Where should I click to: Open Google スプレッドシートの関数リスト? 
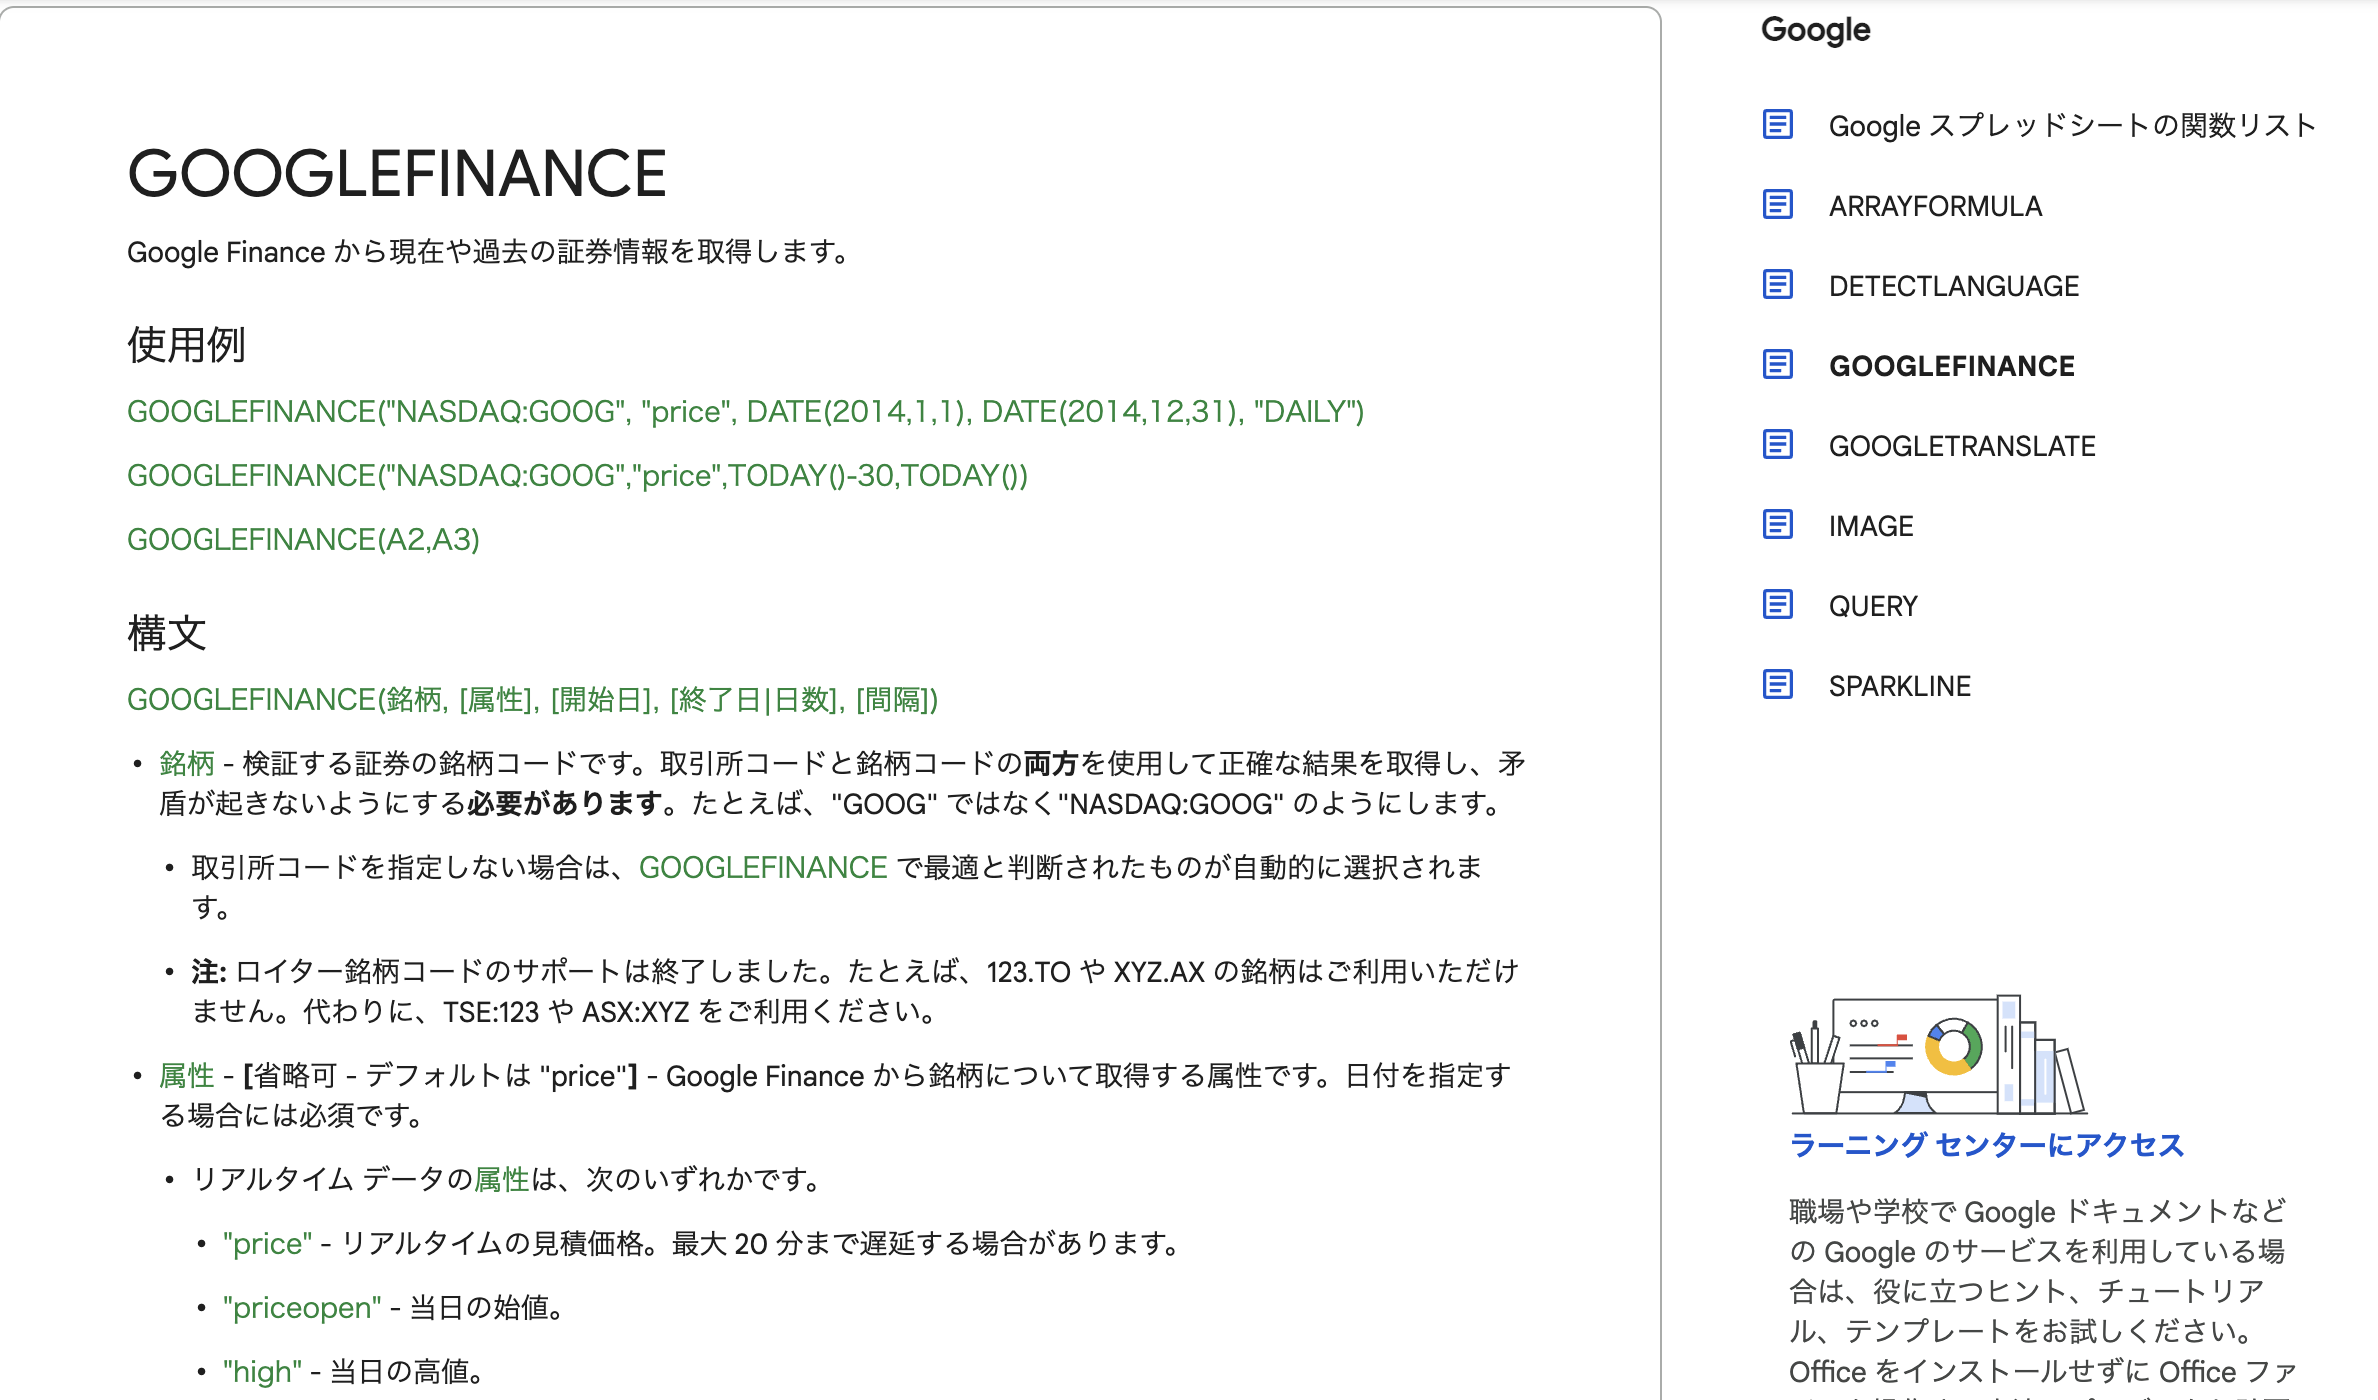2070,126
